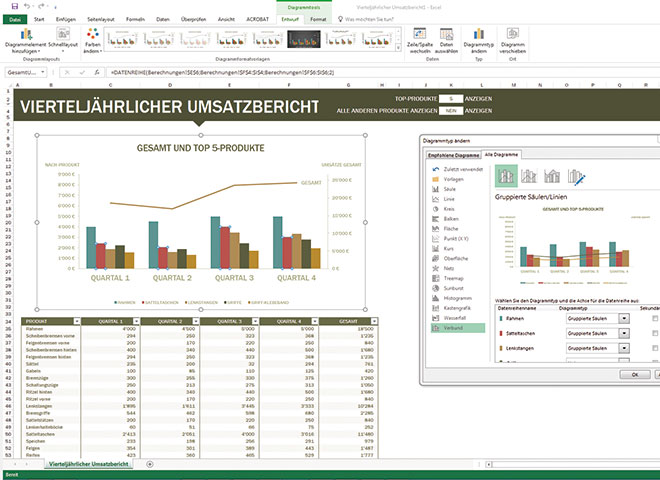Select Vorlagen chart category
660x480 pixels.
pyautogui.click(x=448, y=179)
